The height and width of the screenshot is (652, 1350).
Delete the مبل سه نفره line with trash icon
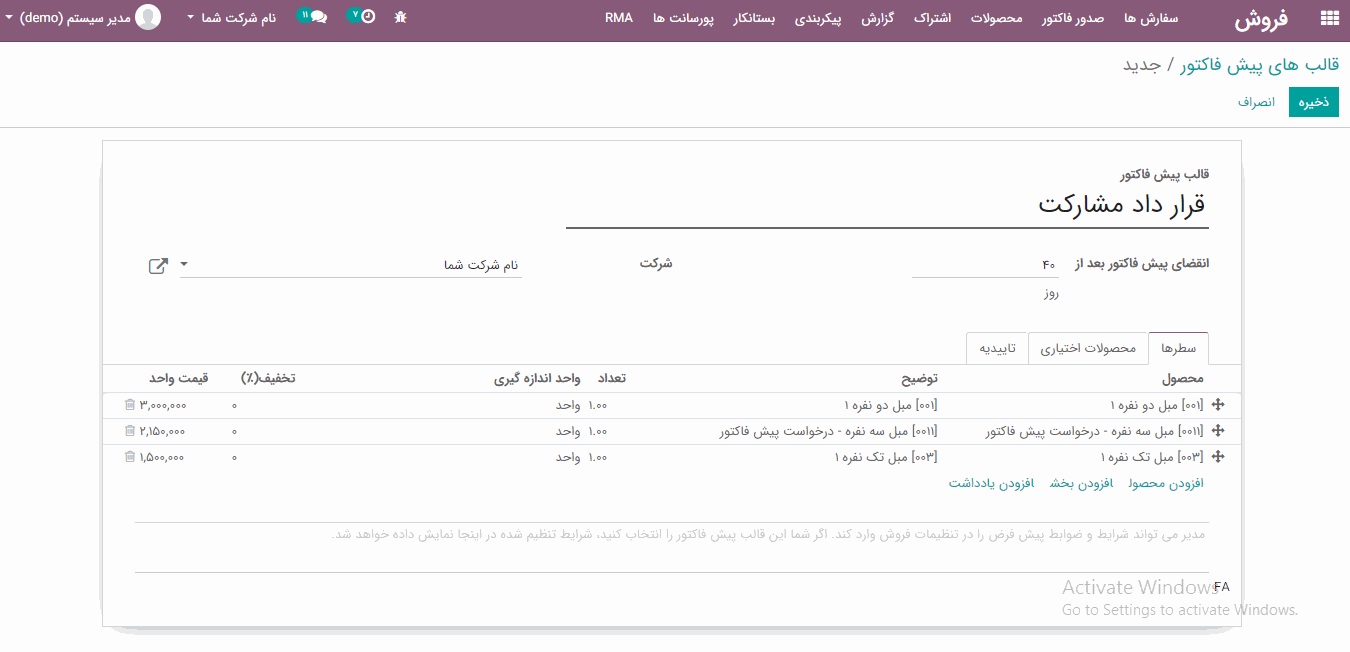pyautogui.click(x=129, y=431)
